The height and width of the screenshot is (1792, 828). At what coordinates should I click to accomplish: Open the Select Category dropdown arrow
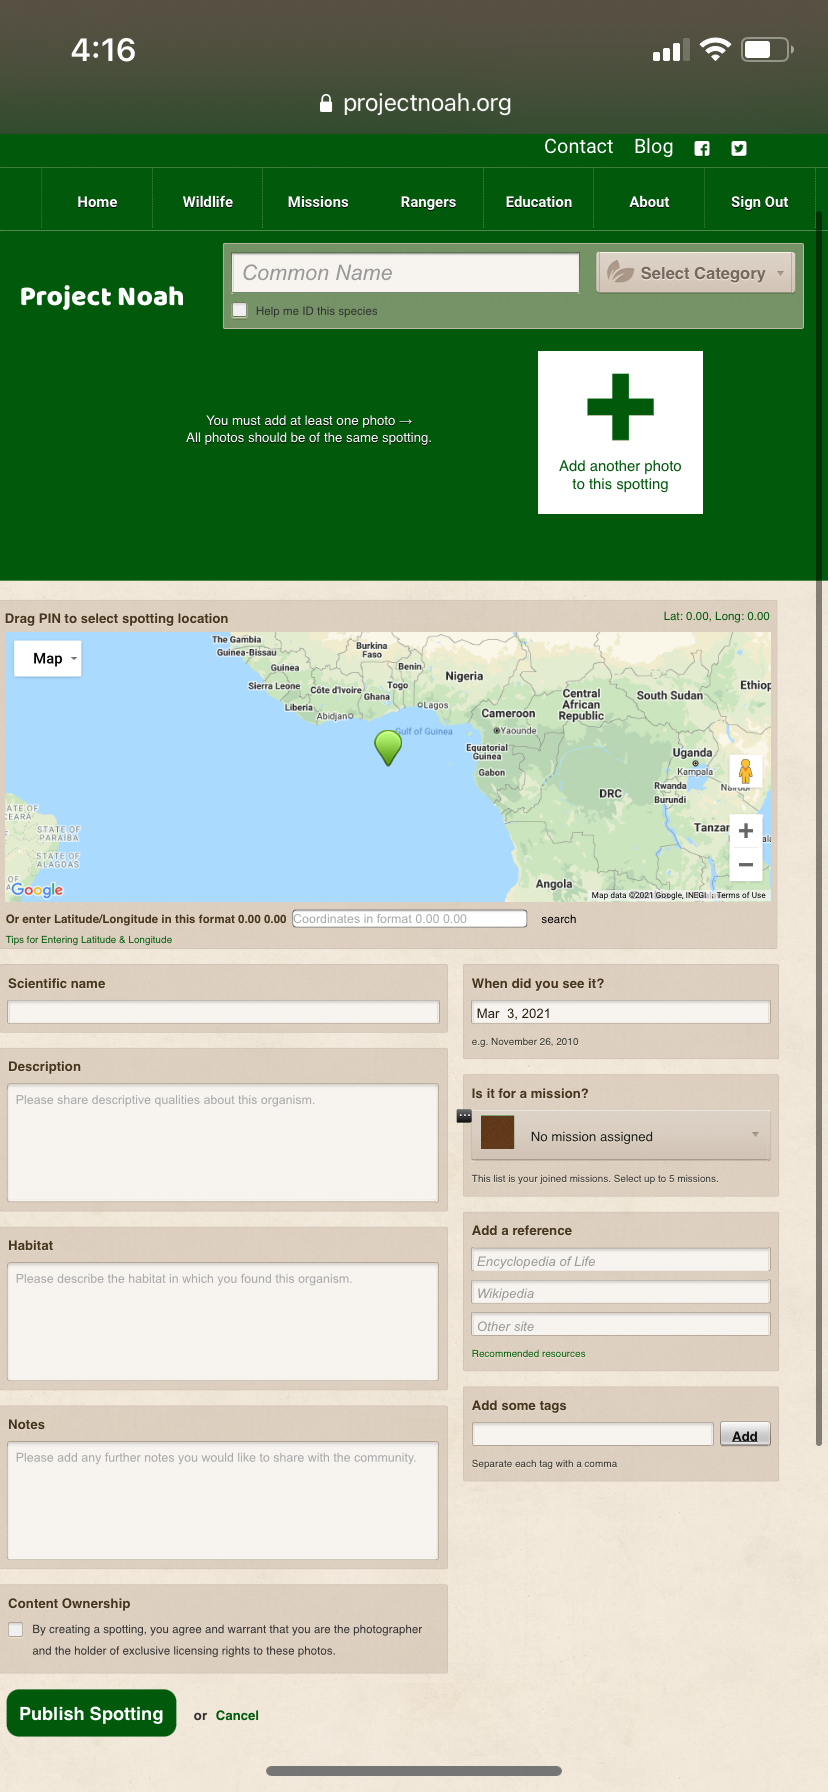point(780,273)
